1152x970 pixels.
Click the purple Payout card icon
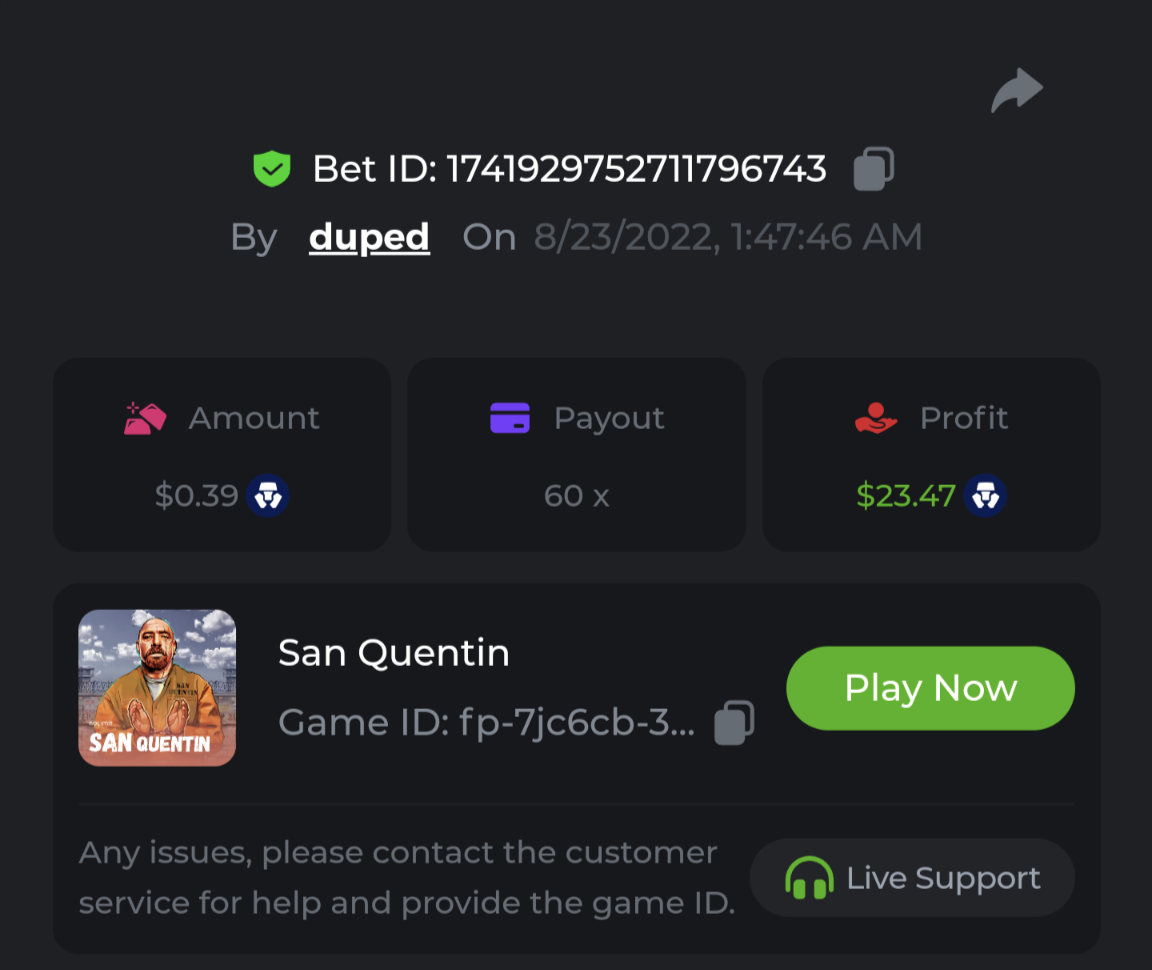[510, 418]
